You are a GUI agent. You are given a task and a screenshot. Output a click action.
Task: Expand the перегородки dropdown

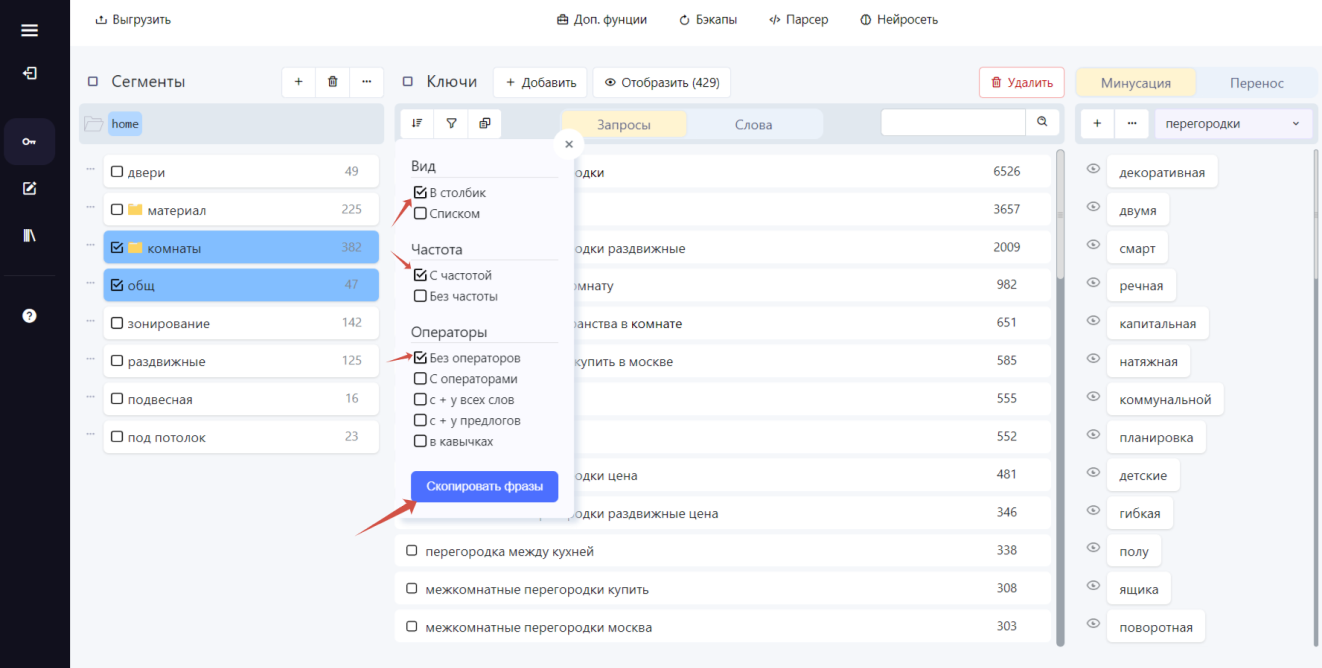click(x=1234, y=124)
